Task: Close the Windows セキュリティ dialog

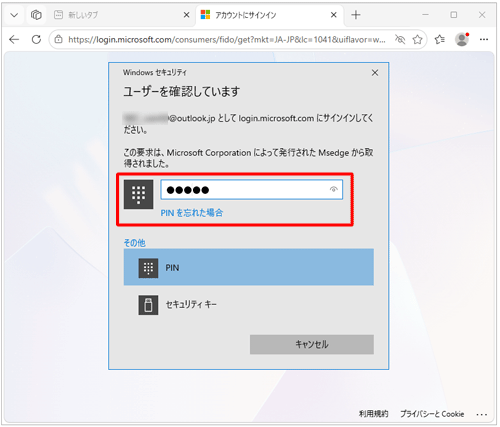Action: pyautogui.click(x=375, y=73)
